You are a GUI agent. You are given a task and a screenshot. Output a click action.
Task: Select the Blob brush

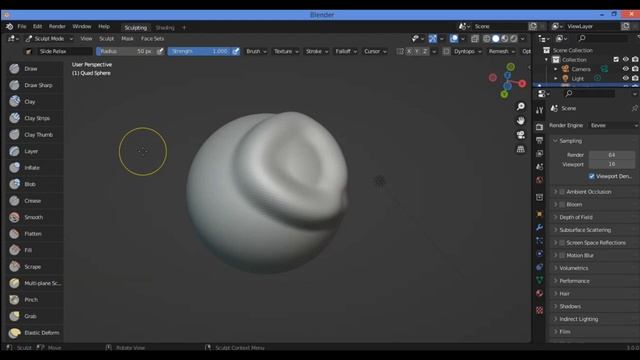[34, 184]
